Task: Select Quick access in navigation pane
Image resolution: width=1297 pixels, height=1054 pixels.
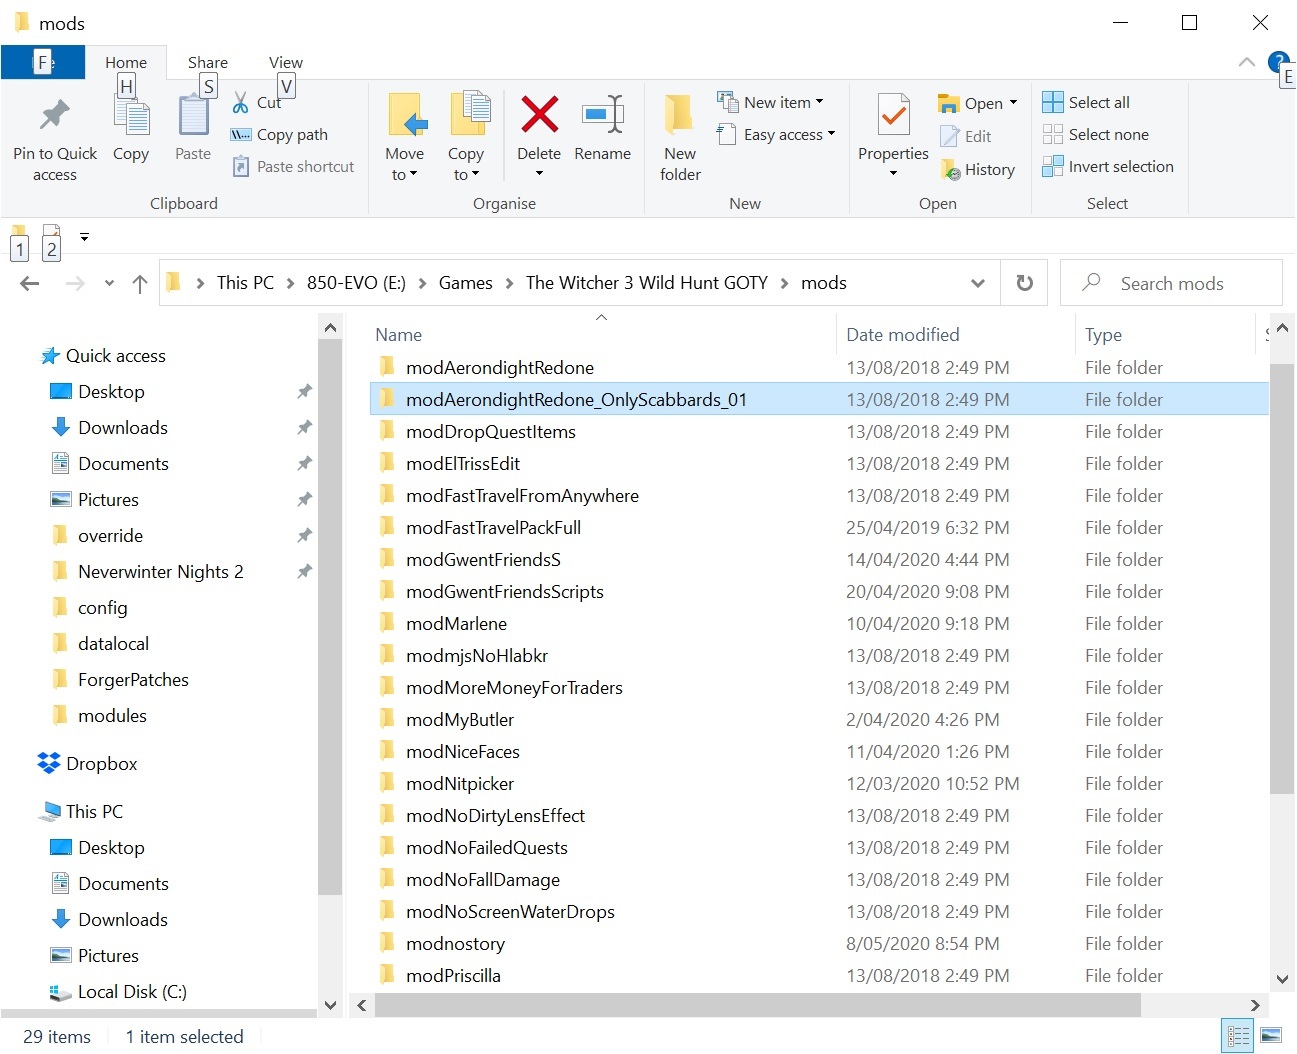Action: (x=115, y=356)
